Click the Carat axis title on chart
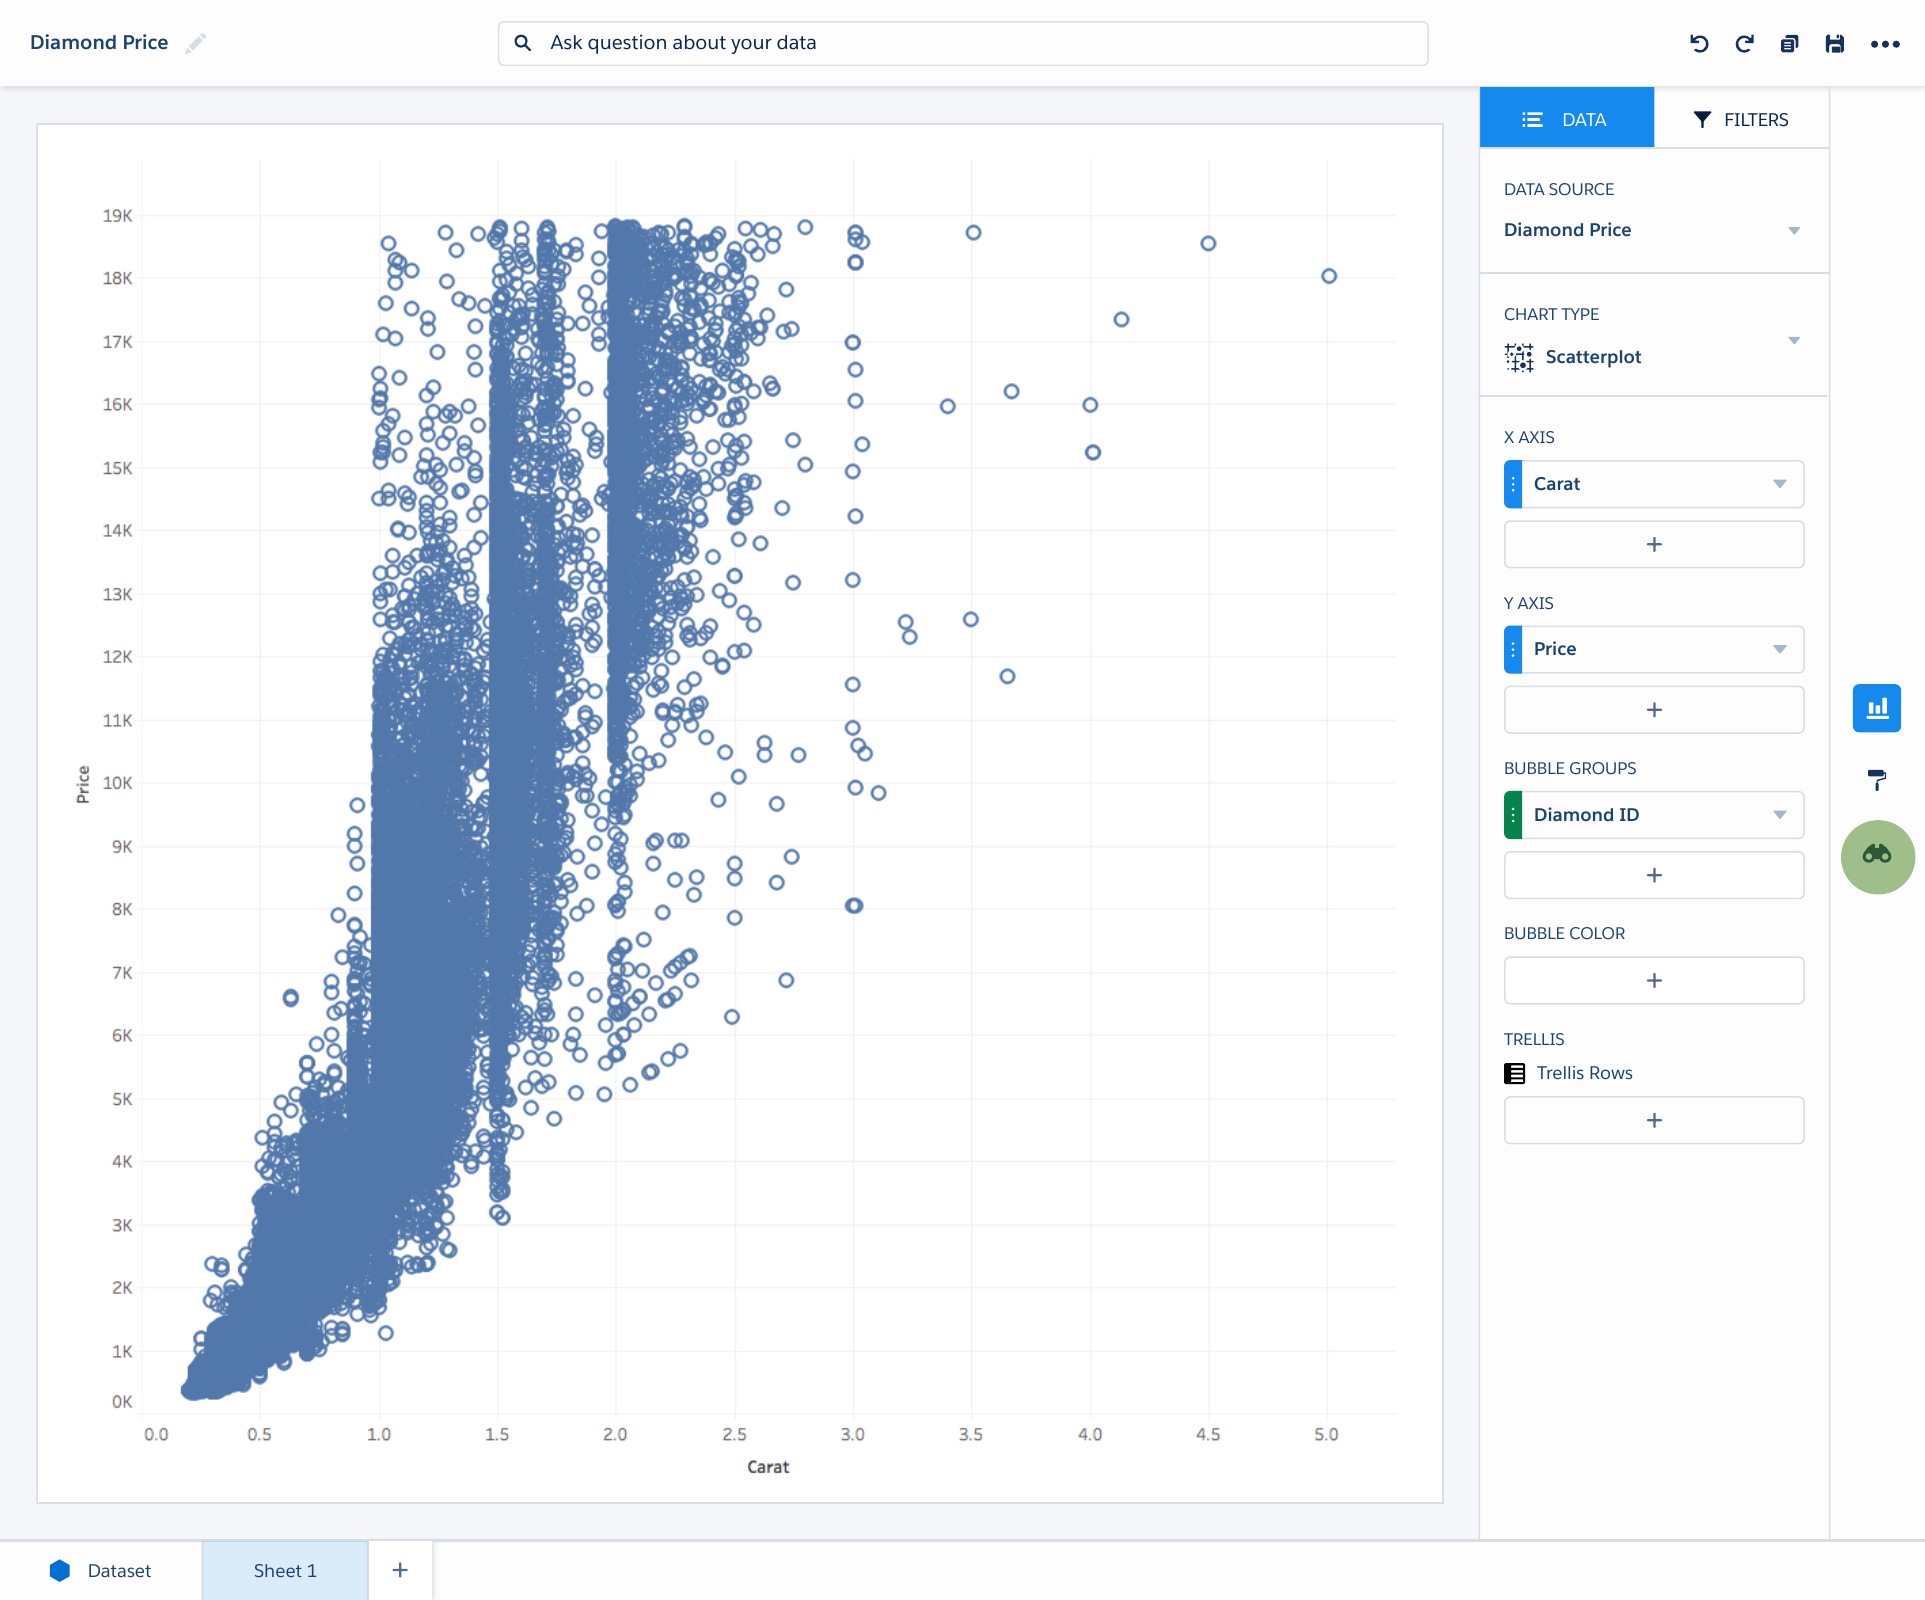The image size is (1925, 1600). coord(768,1467)
